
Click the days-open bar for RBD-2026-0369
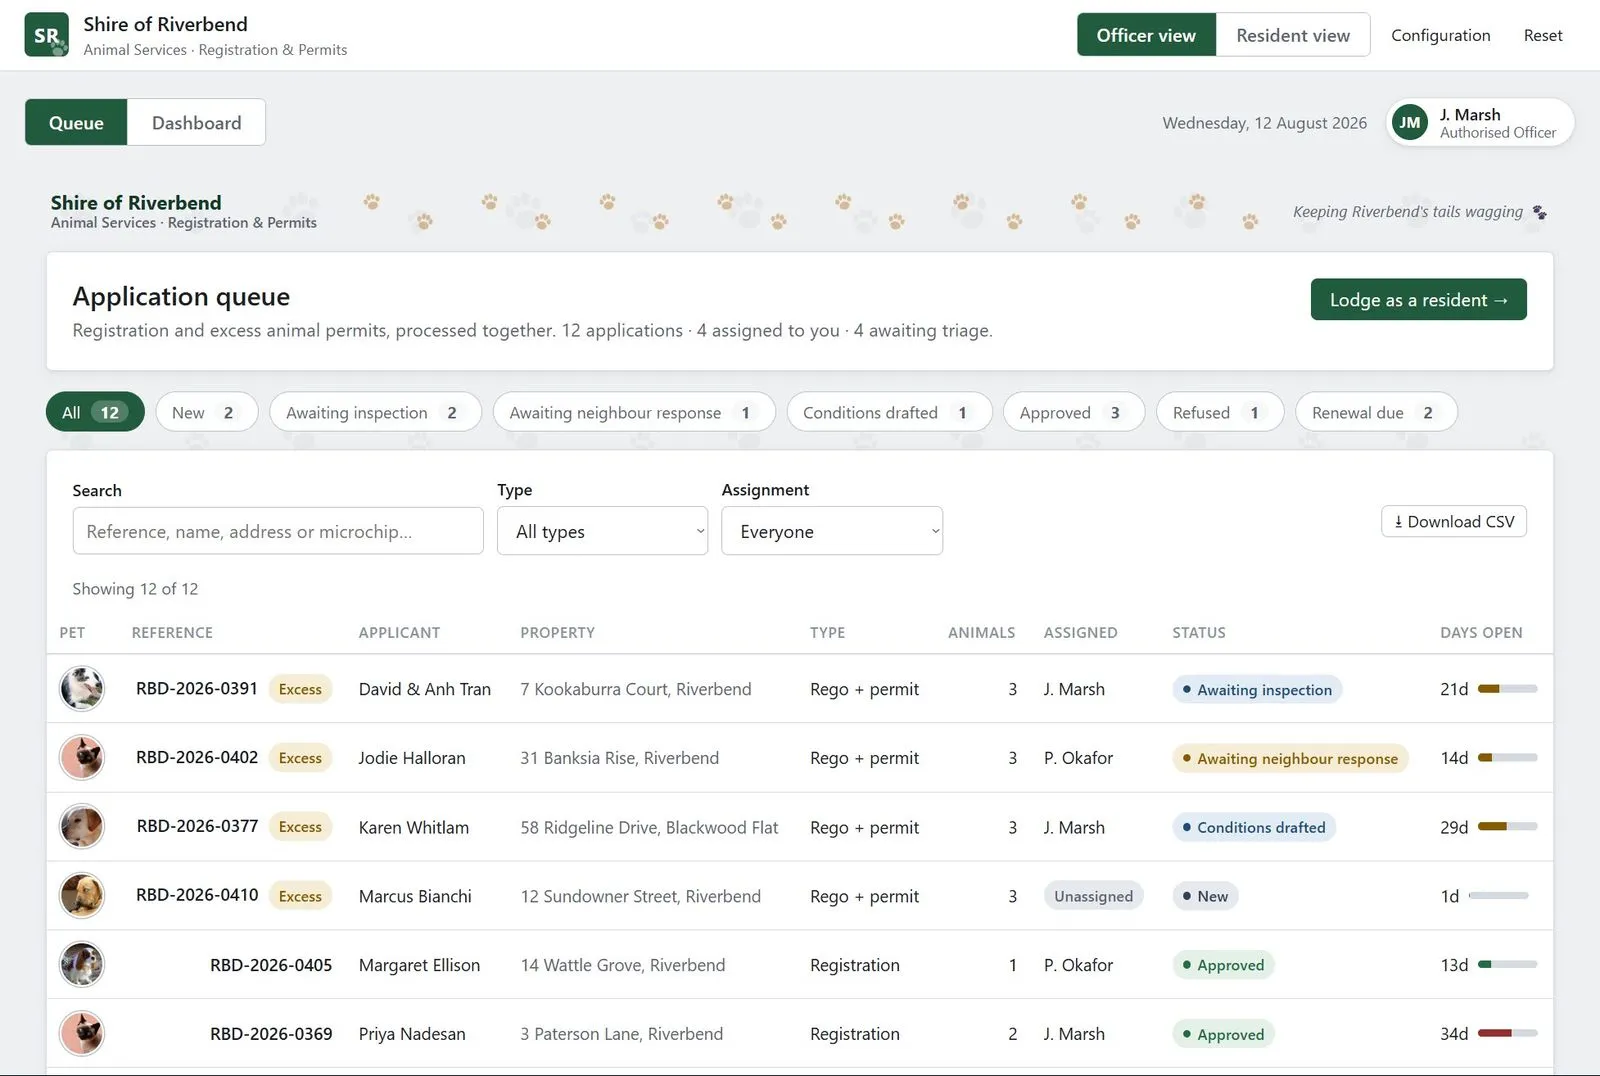(1507, 1033)
